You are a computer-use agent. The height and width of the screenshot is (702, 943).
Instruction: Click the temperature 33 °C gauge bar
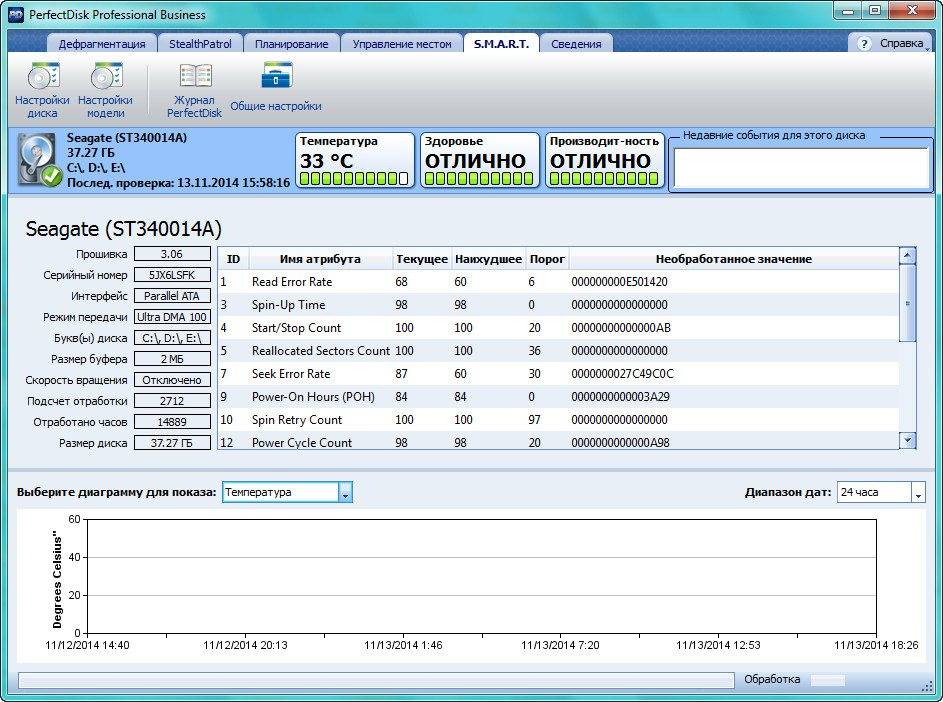coord(354,179)
